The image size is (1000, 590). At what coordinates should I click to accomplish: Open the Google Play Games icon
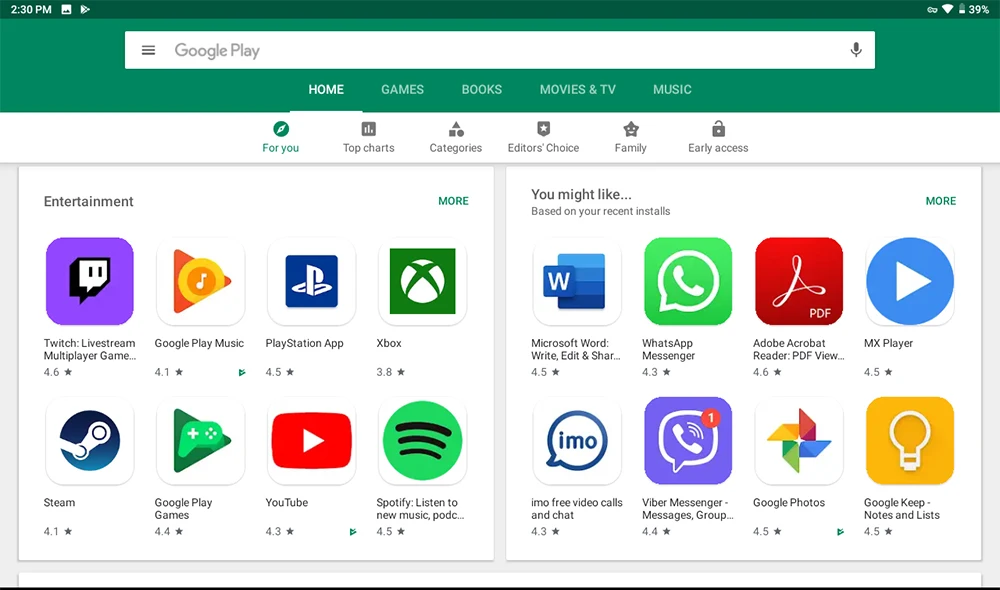201,441
